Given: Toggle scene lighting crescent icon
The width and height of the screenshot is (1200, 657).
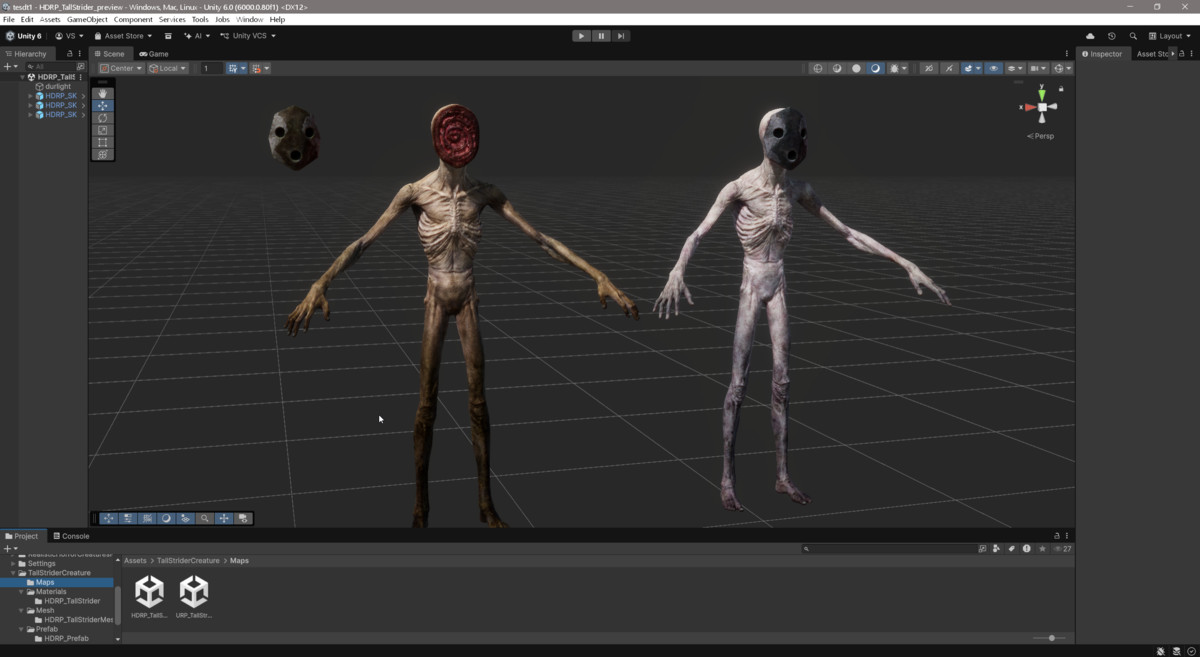Looking at the screenshot, I should (x=876, y=68).
